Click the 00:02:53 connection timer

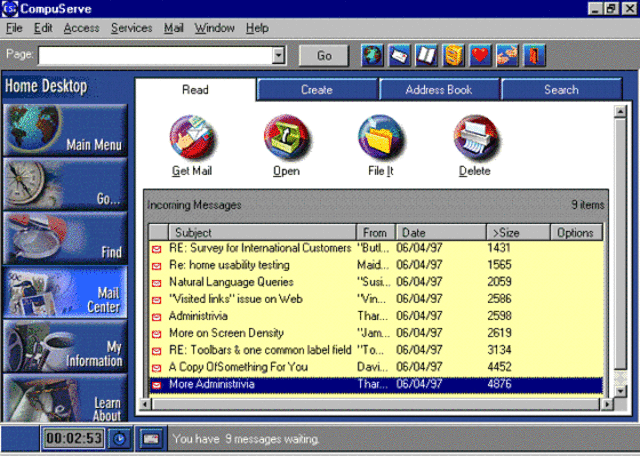point(74,438)
